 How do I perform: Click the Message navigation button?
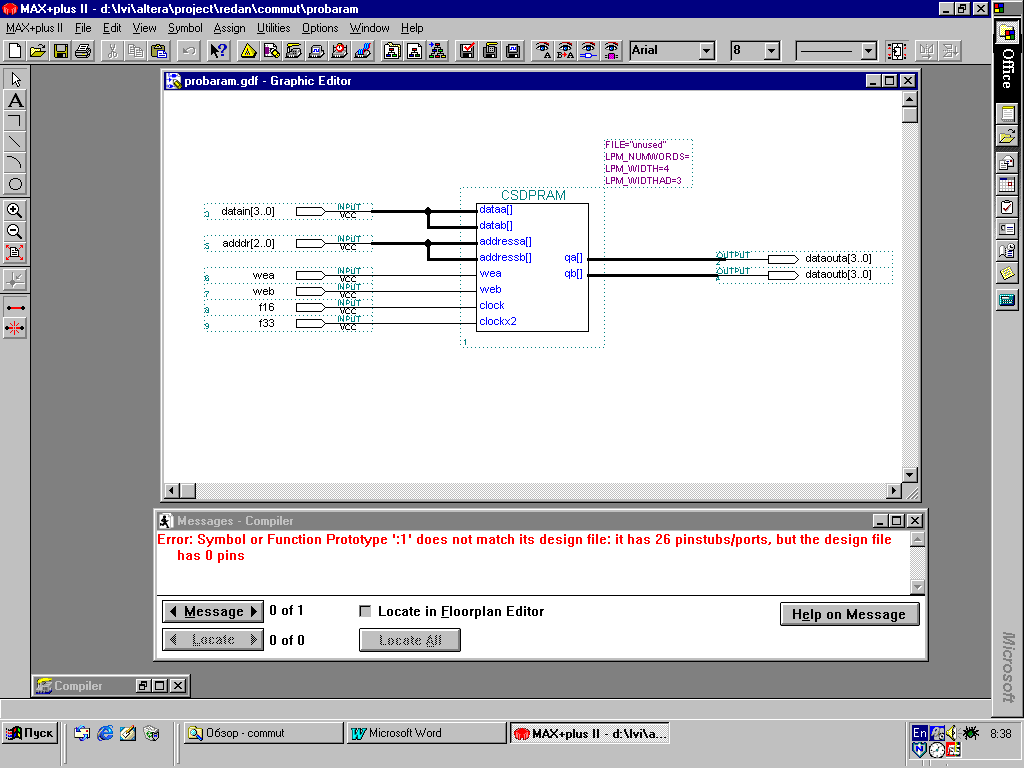tap(213, 611)
